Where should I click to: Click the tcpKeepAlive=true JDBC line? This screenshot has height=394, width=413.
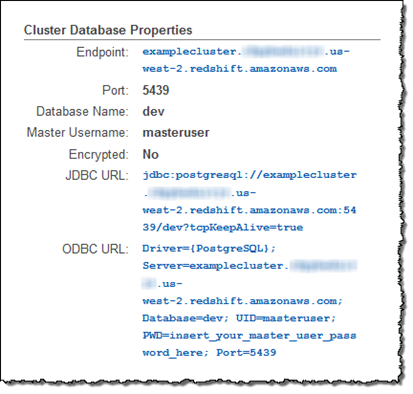pos(223,228)
